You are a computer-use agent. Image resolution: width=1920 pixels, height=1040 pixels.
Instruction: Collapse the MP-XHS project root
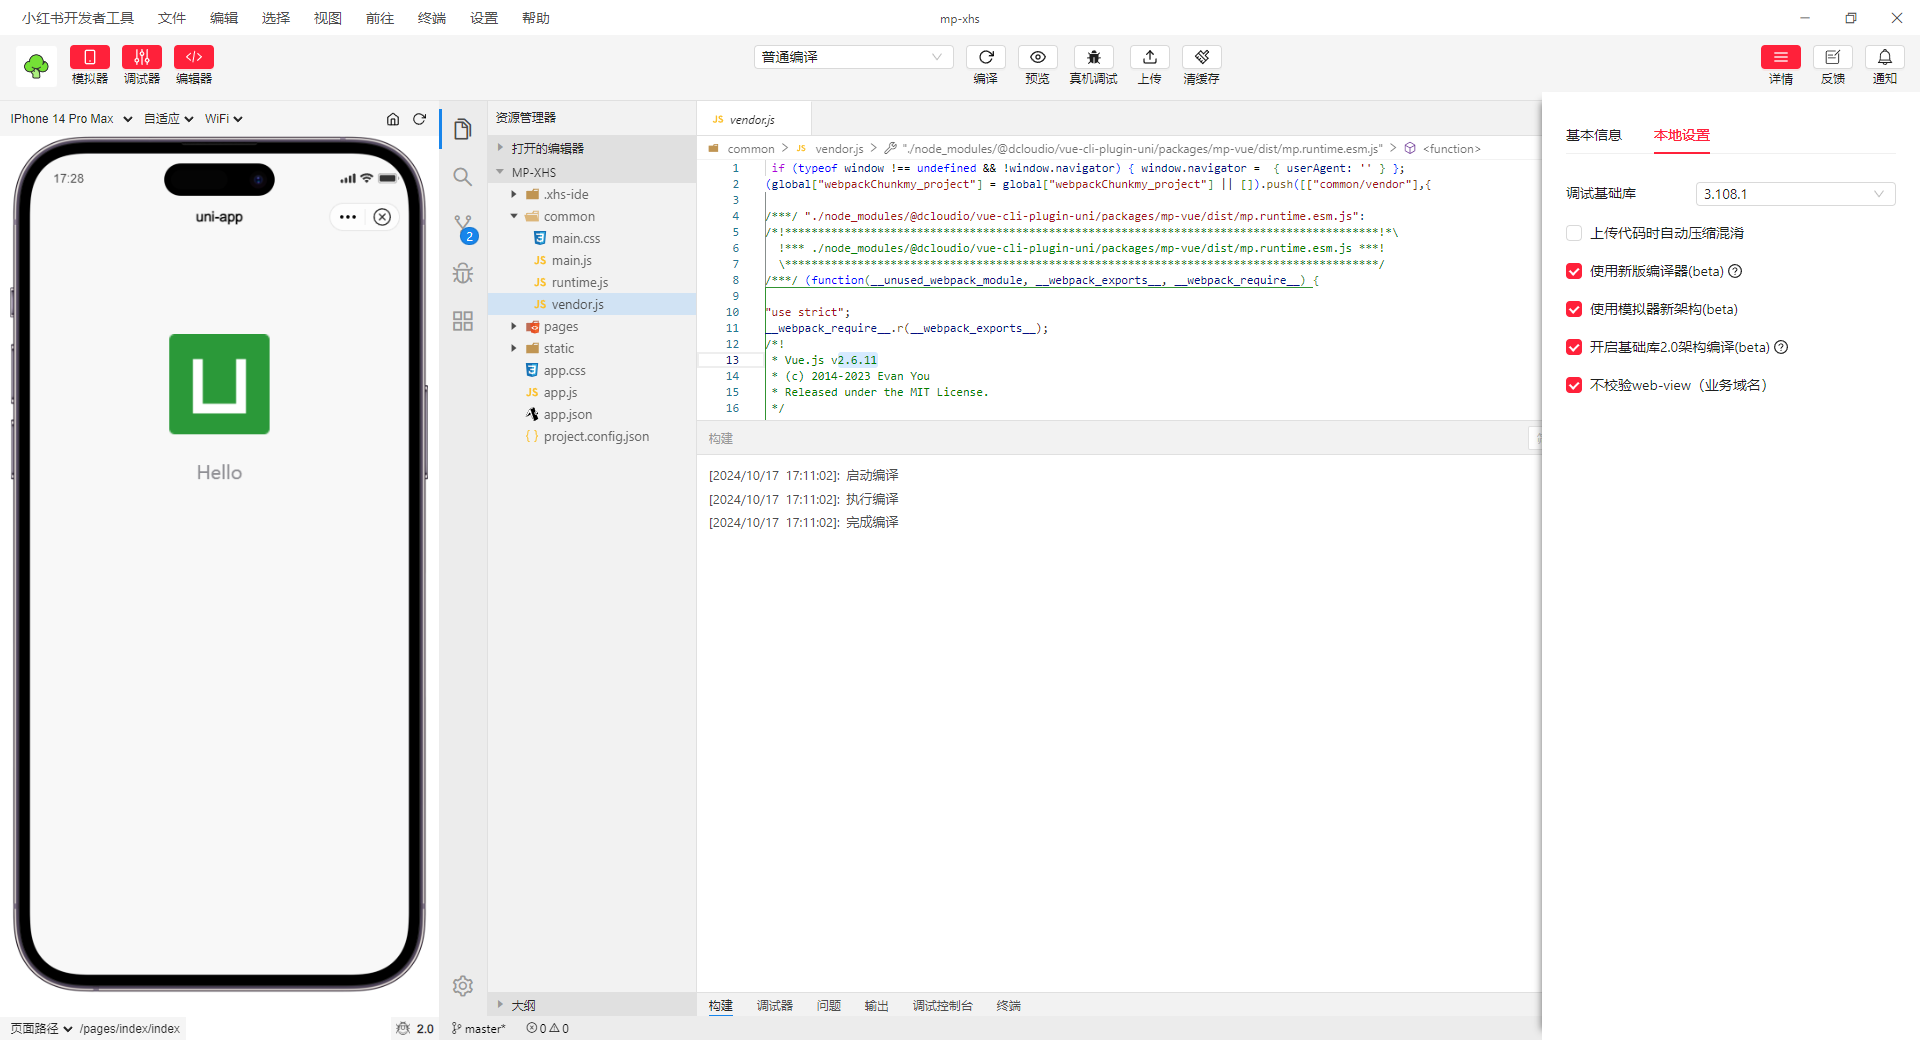592,172
